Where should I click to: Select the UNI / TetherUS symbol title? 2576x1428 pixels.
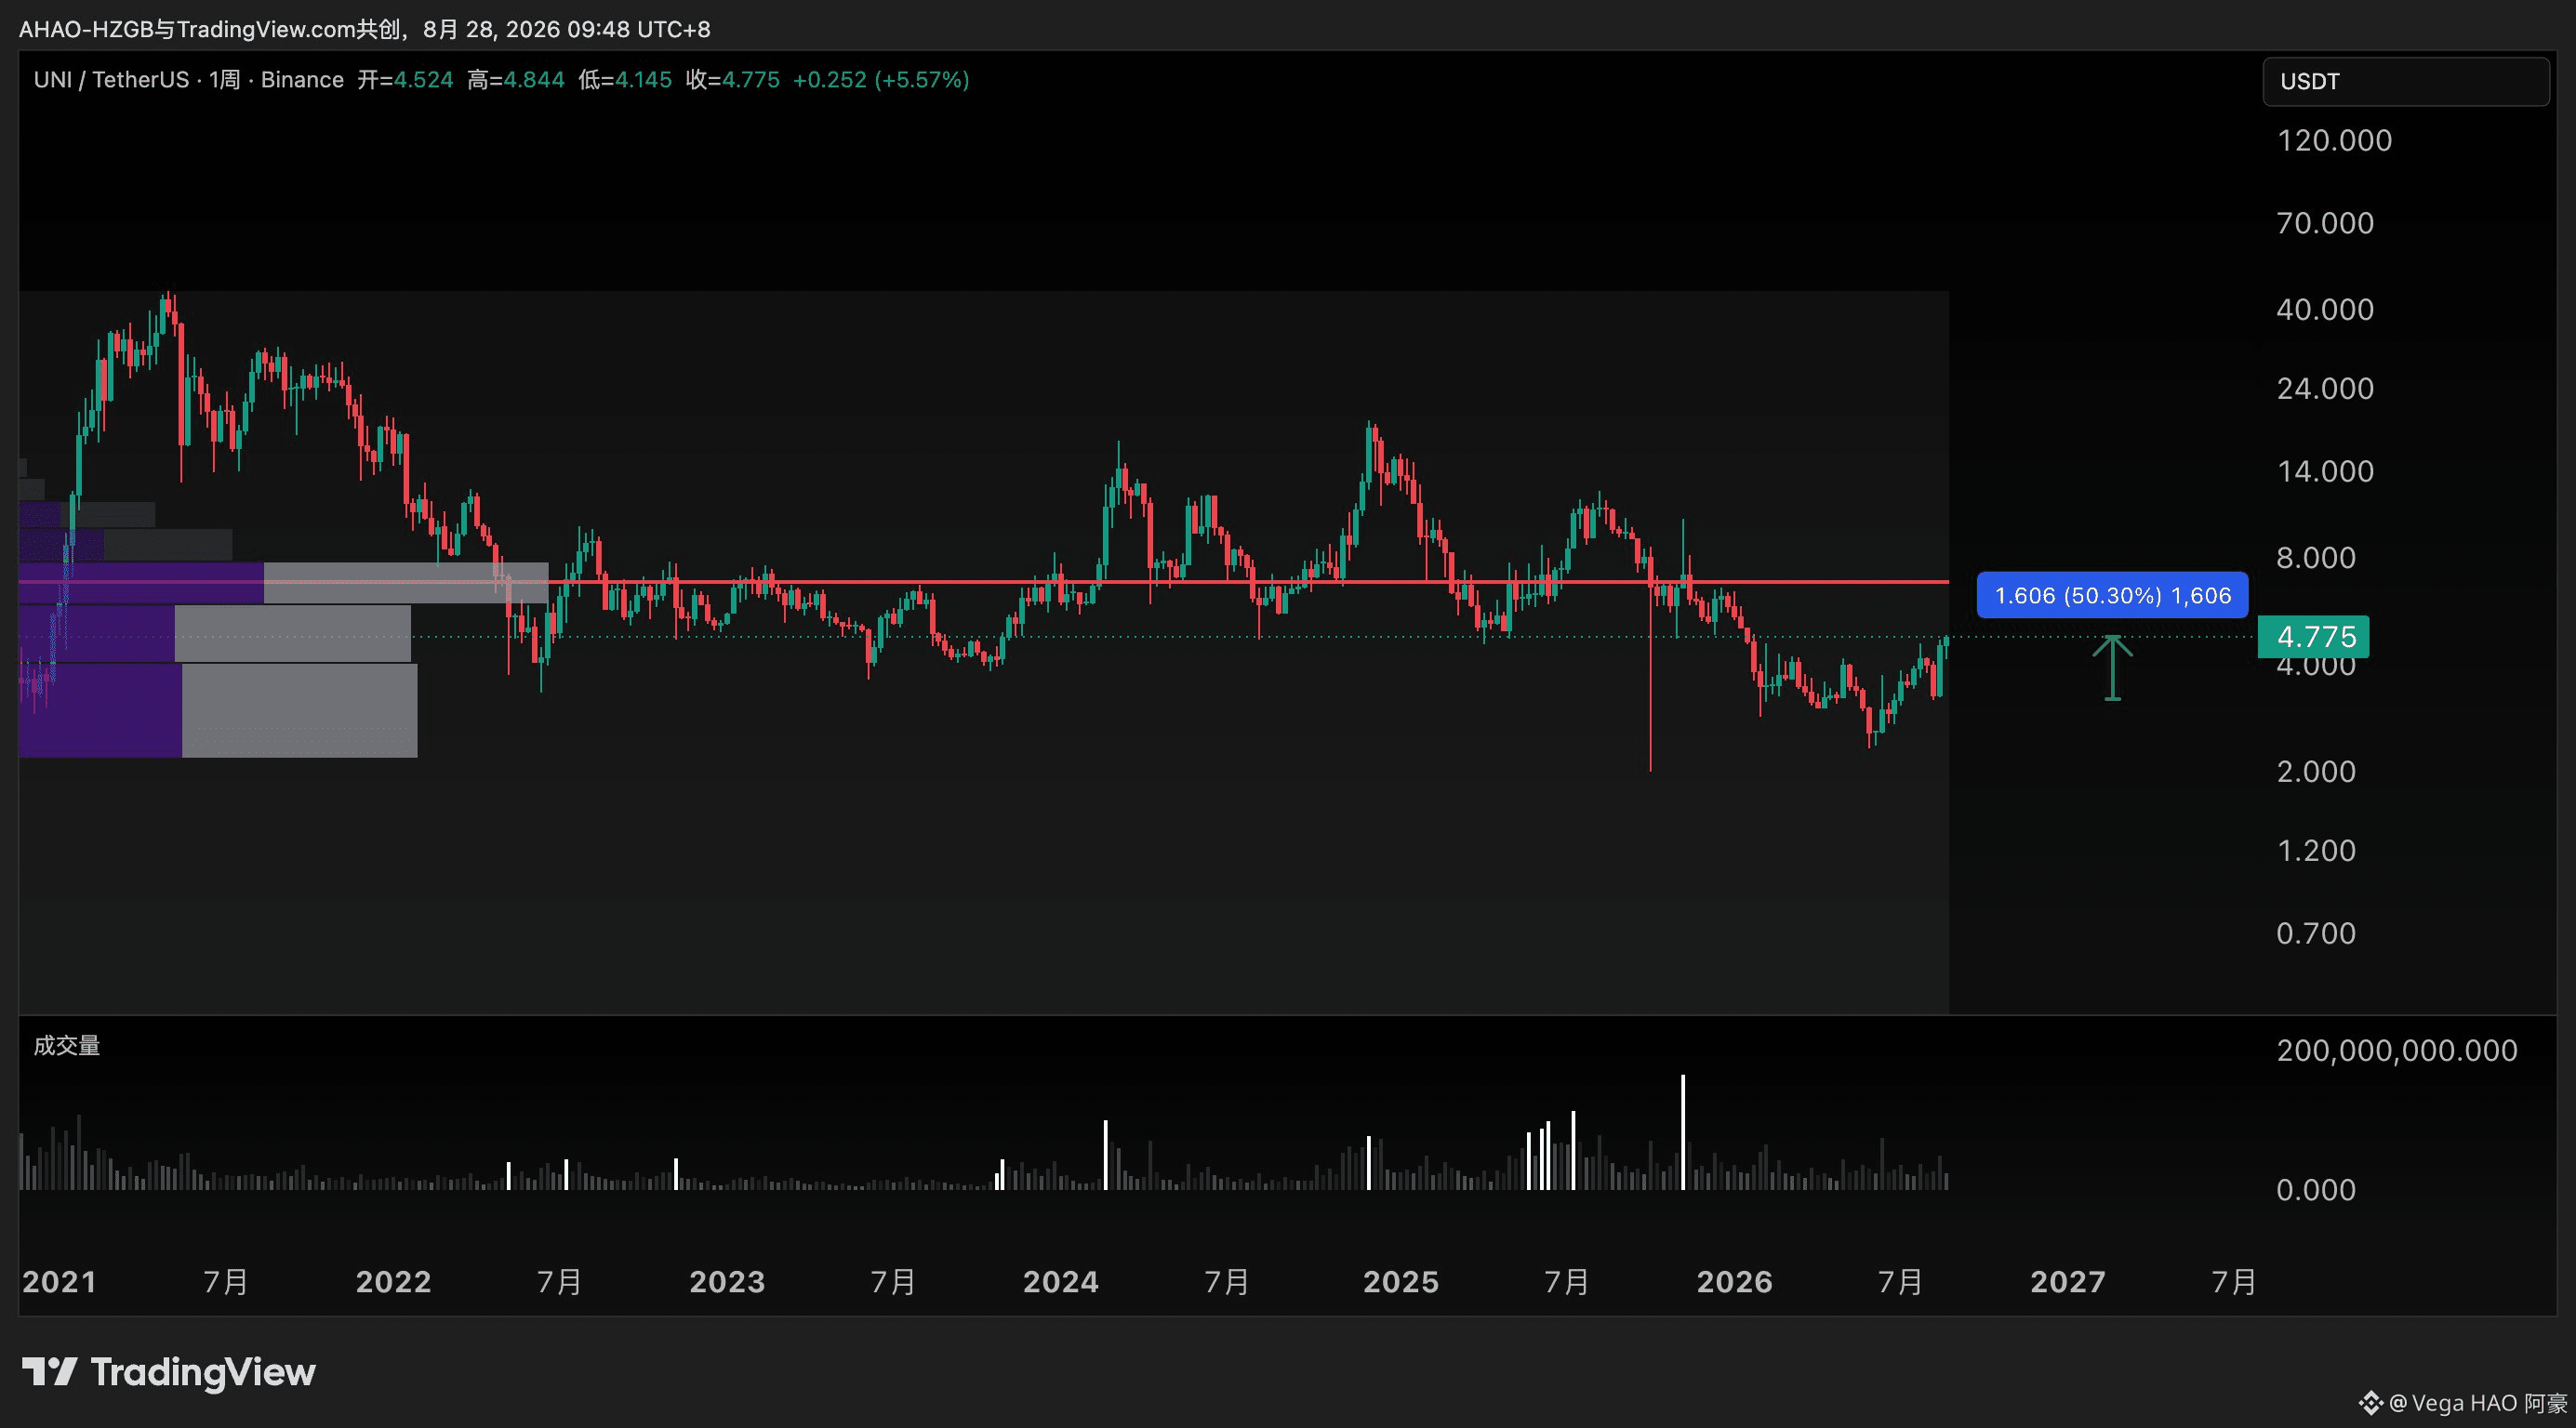tap(111, 80)
